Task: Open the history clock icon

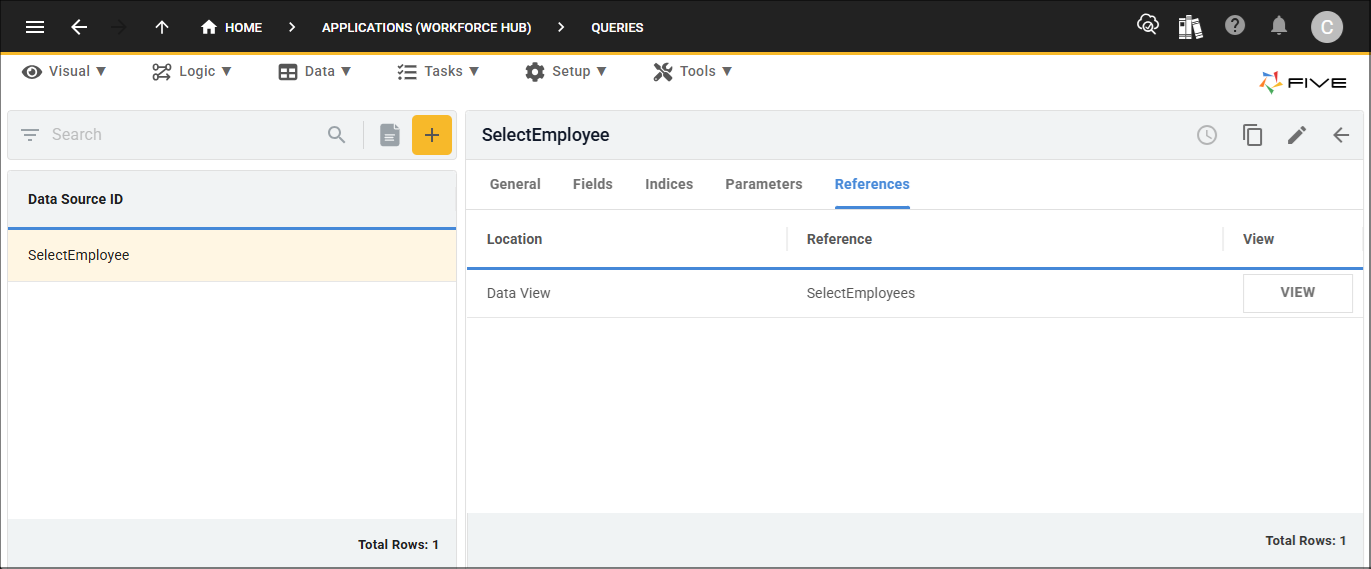Action: coord(1207,135)
